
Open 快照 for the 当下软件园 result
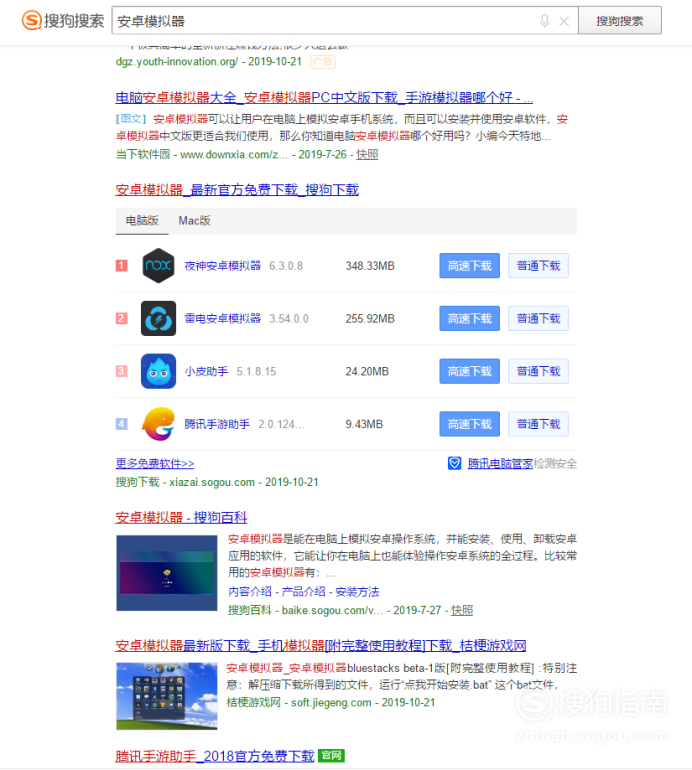pyautogui.click(x=367, y=154)
